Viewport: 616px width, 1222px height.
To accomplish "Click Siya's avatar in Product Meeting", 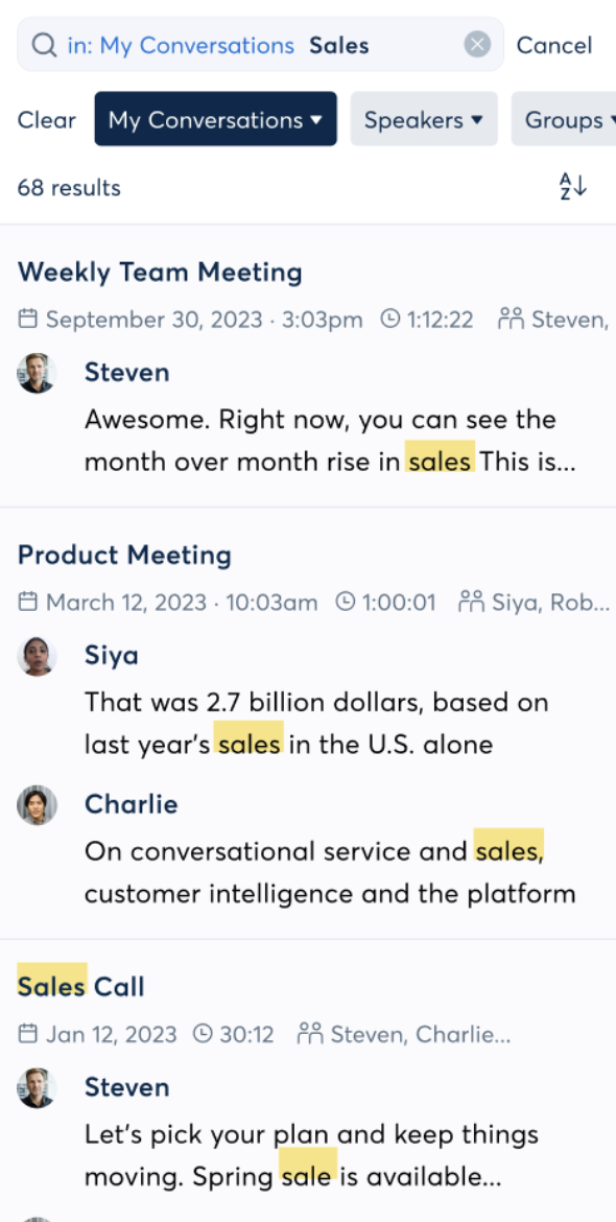I will click(x=36, y=656).
